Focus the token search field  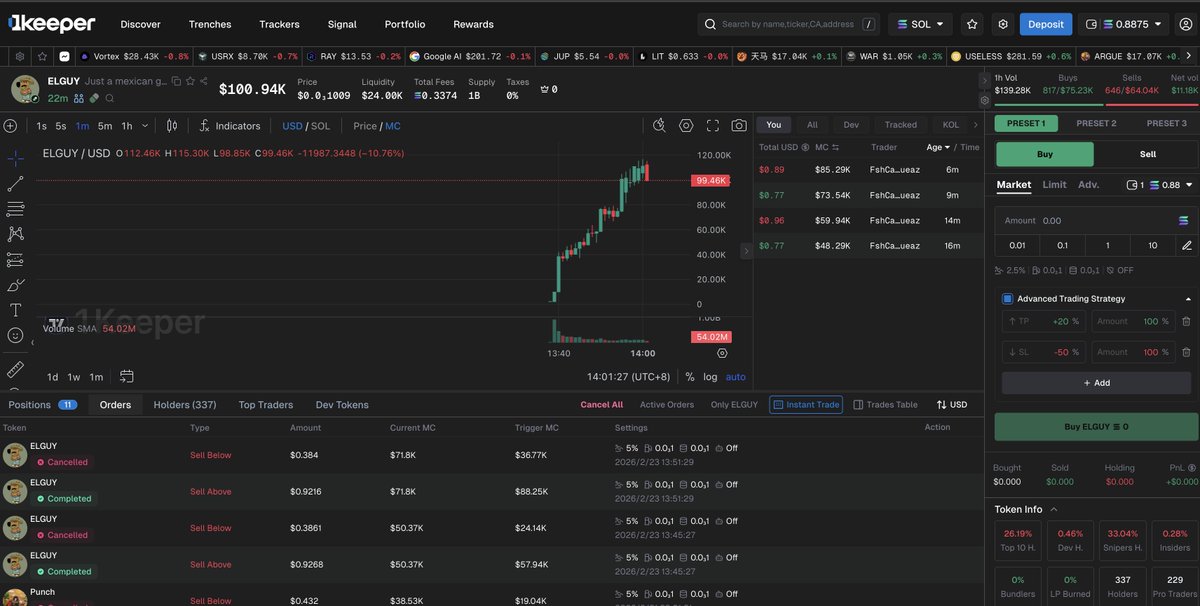790,24
